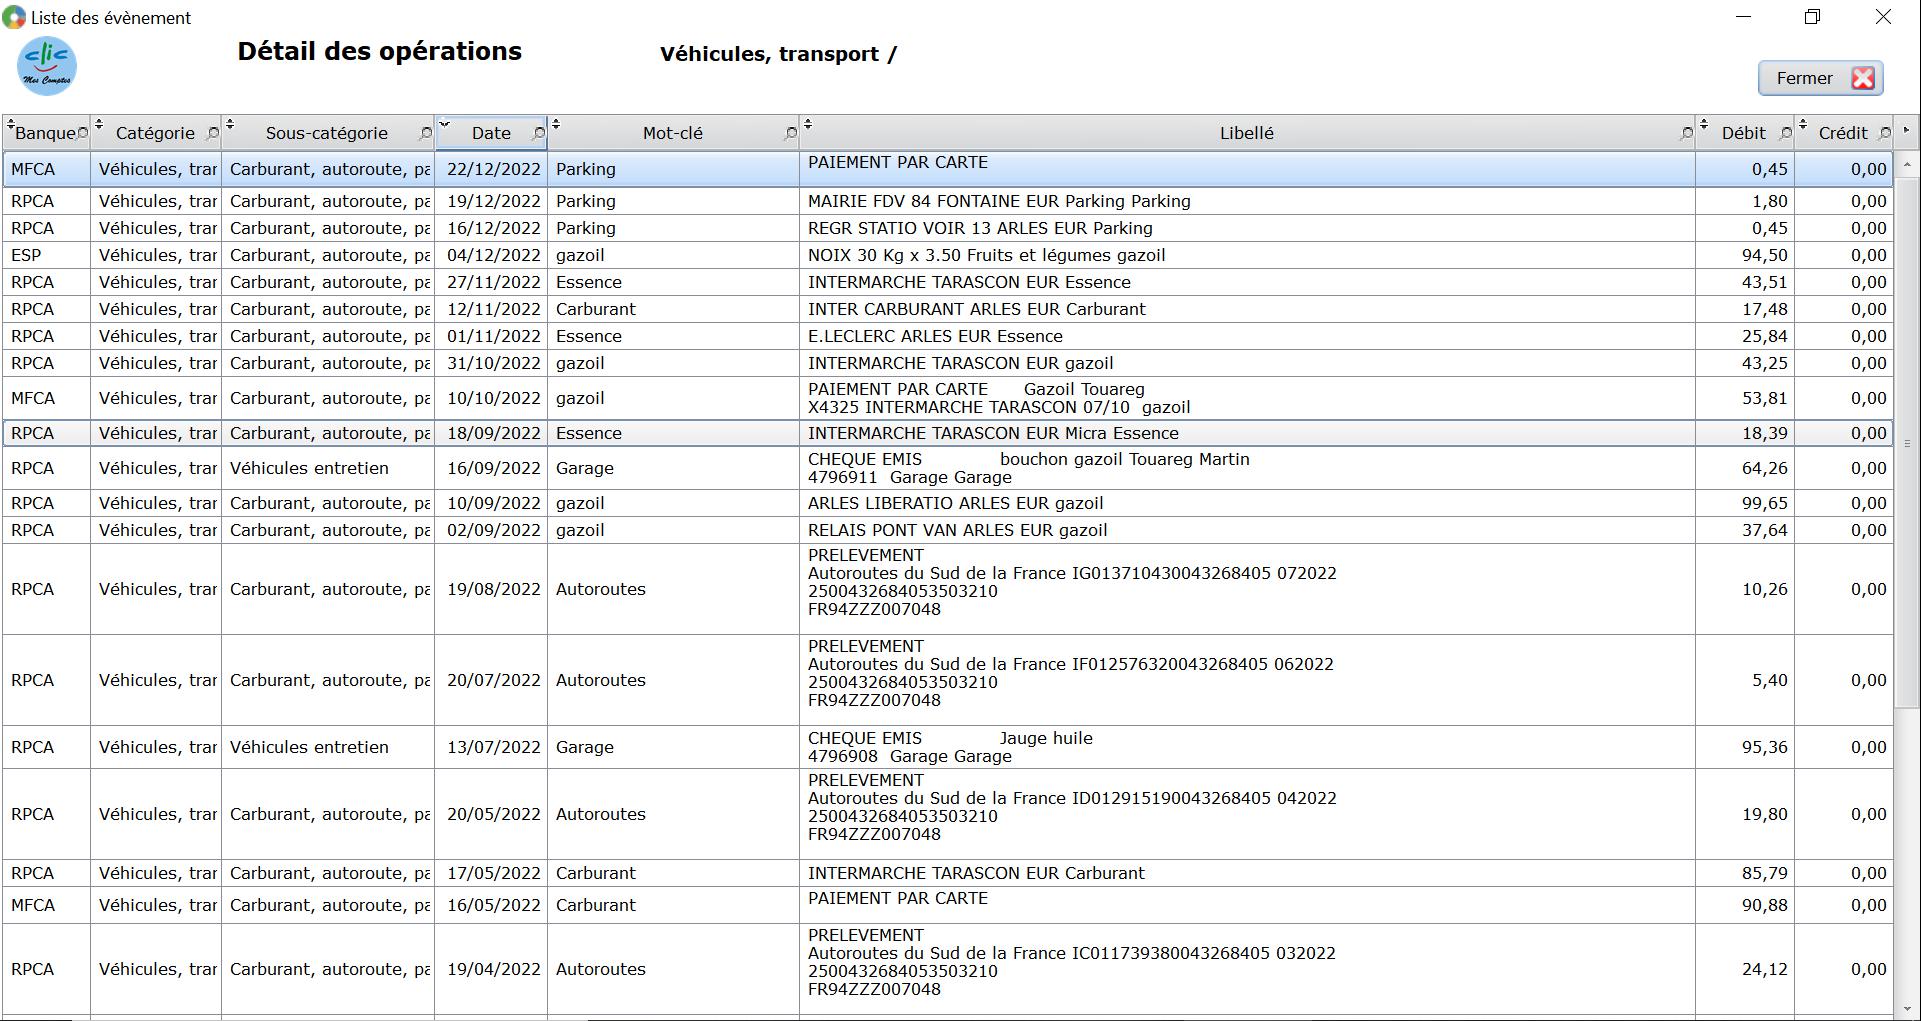This screenshot has height=1021, width=1921.
Task: Click MFCA bank cell dated 10/10/2022
Action: pyautogui.click(x=46, y=398)
